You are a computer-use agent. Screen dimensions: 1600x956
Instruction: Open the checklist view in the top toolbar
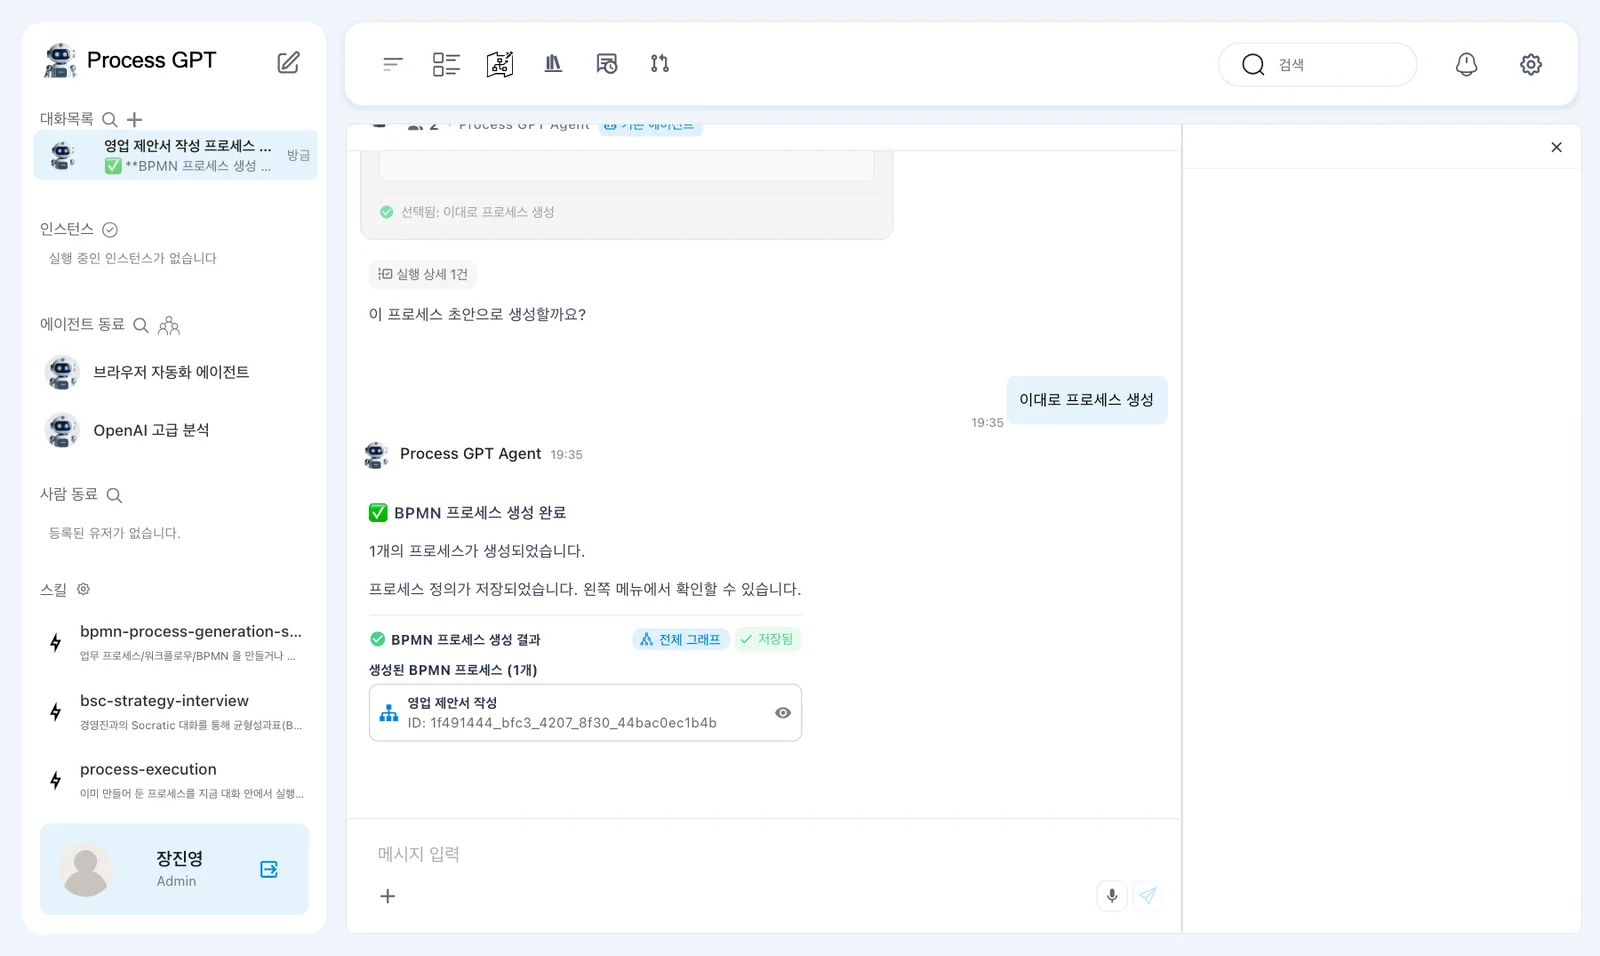(x=446, y=64)
